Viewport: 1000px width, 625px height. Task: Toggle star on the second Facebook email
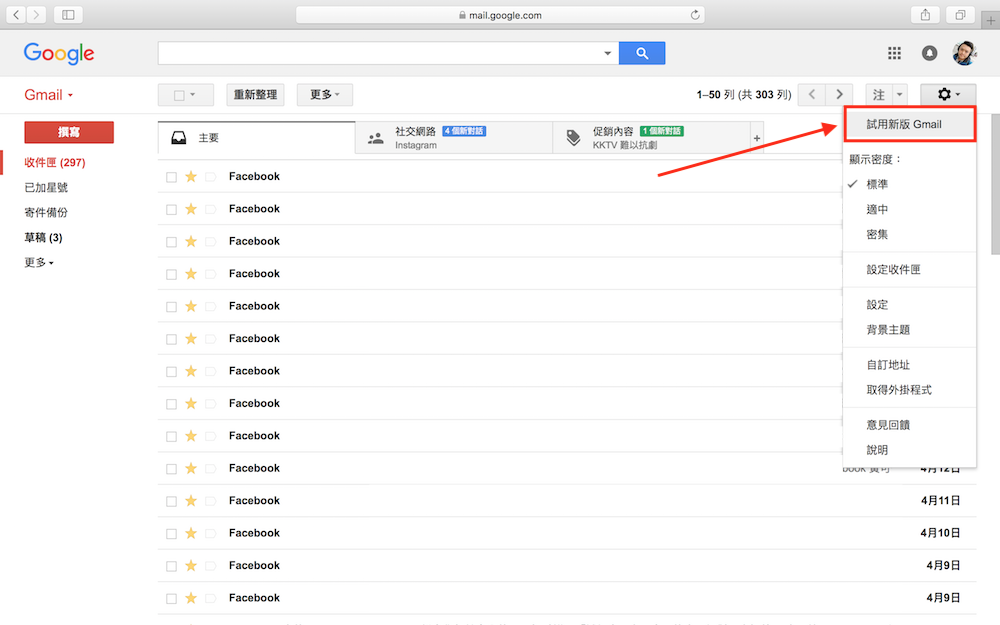click(191, 209)
